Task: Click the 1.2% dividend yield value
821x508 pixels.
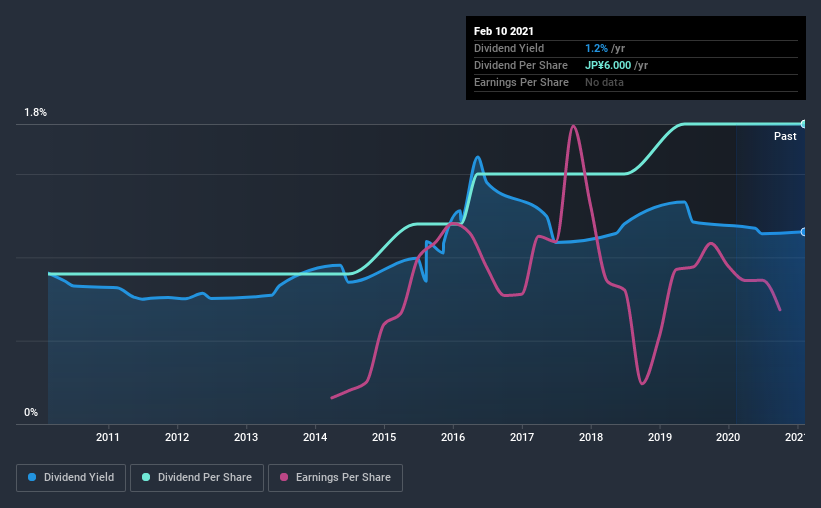Action: coord(596,48)
